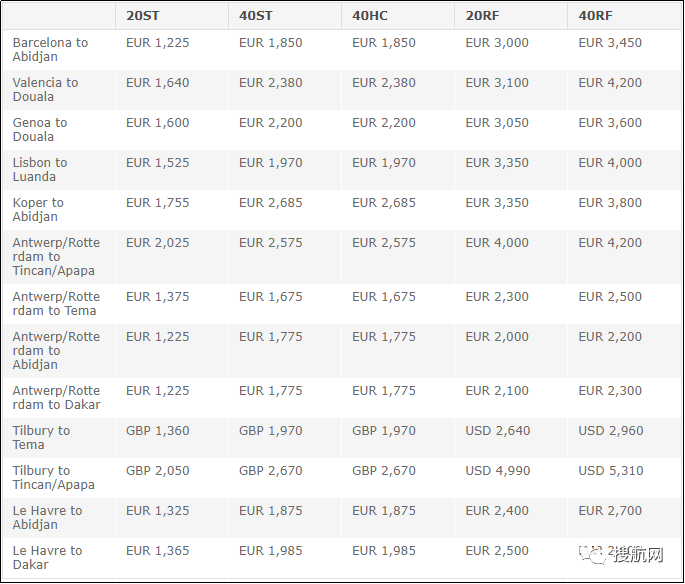Select Antwerp/Rotterdam to Tincan/Apapa route cell
Viewport: 685px width, 584px height.
click(x=56, y=257)
